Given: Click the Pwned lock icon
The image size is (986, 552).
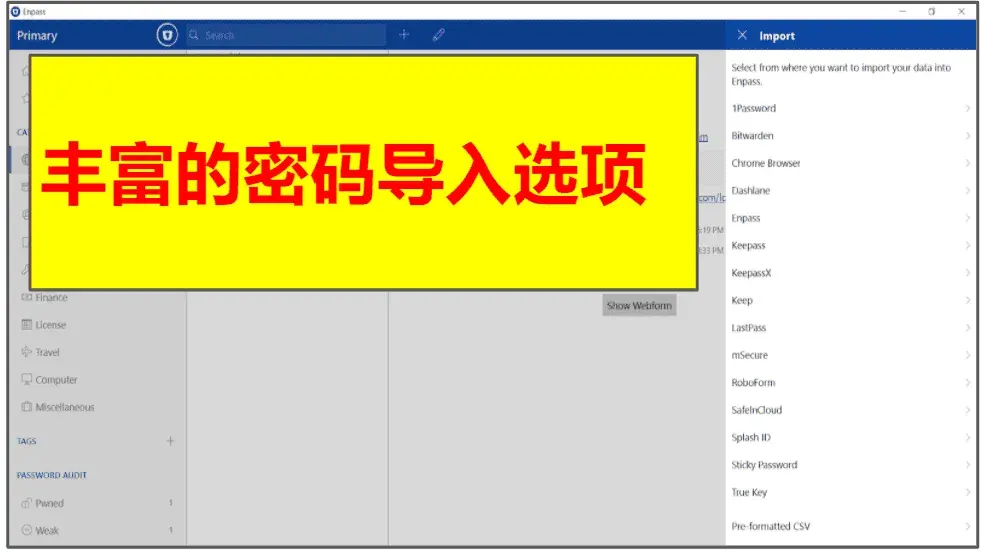Looking at the screenshot, I should [26, 503].
